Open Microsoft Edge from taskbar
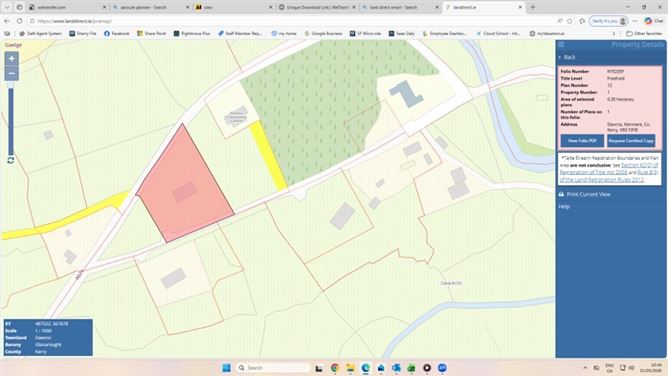This screenshot has height=376, width=668. tap(366, 367)
